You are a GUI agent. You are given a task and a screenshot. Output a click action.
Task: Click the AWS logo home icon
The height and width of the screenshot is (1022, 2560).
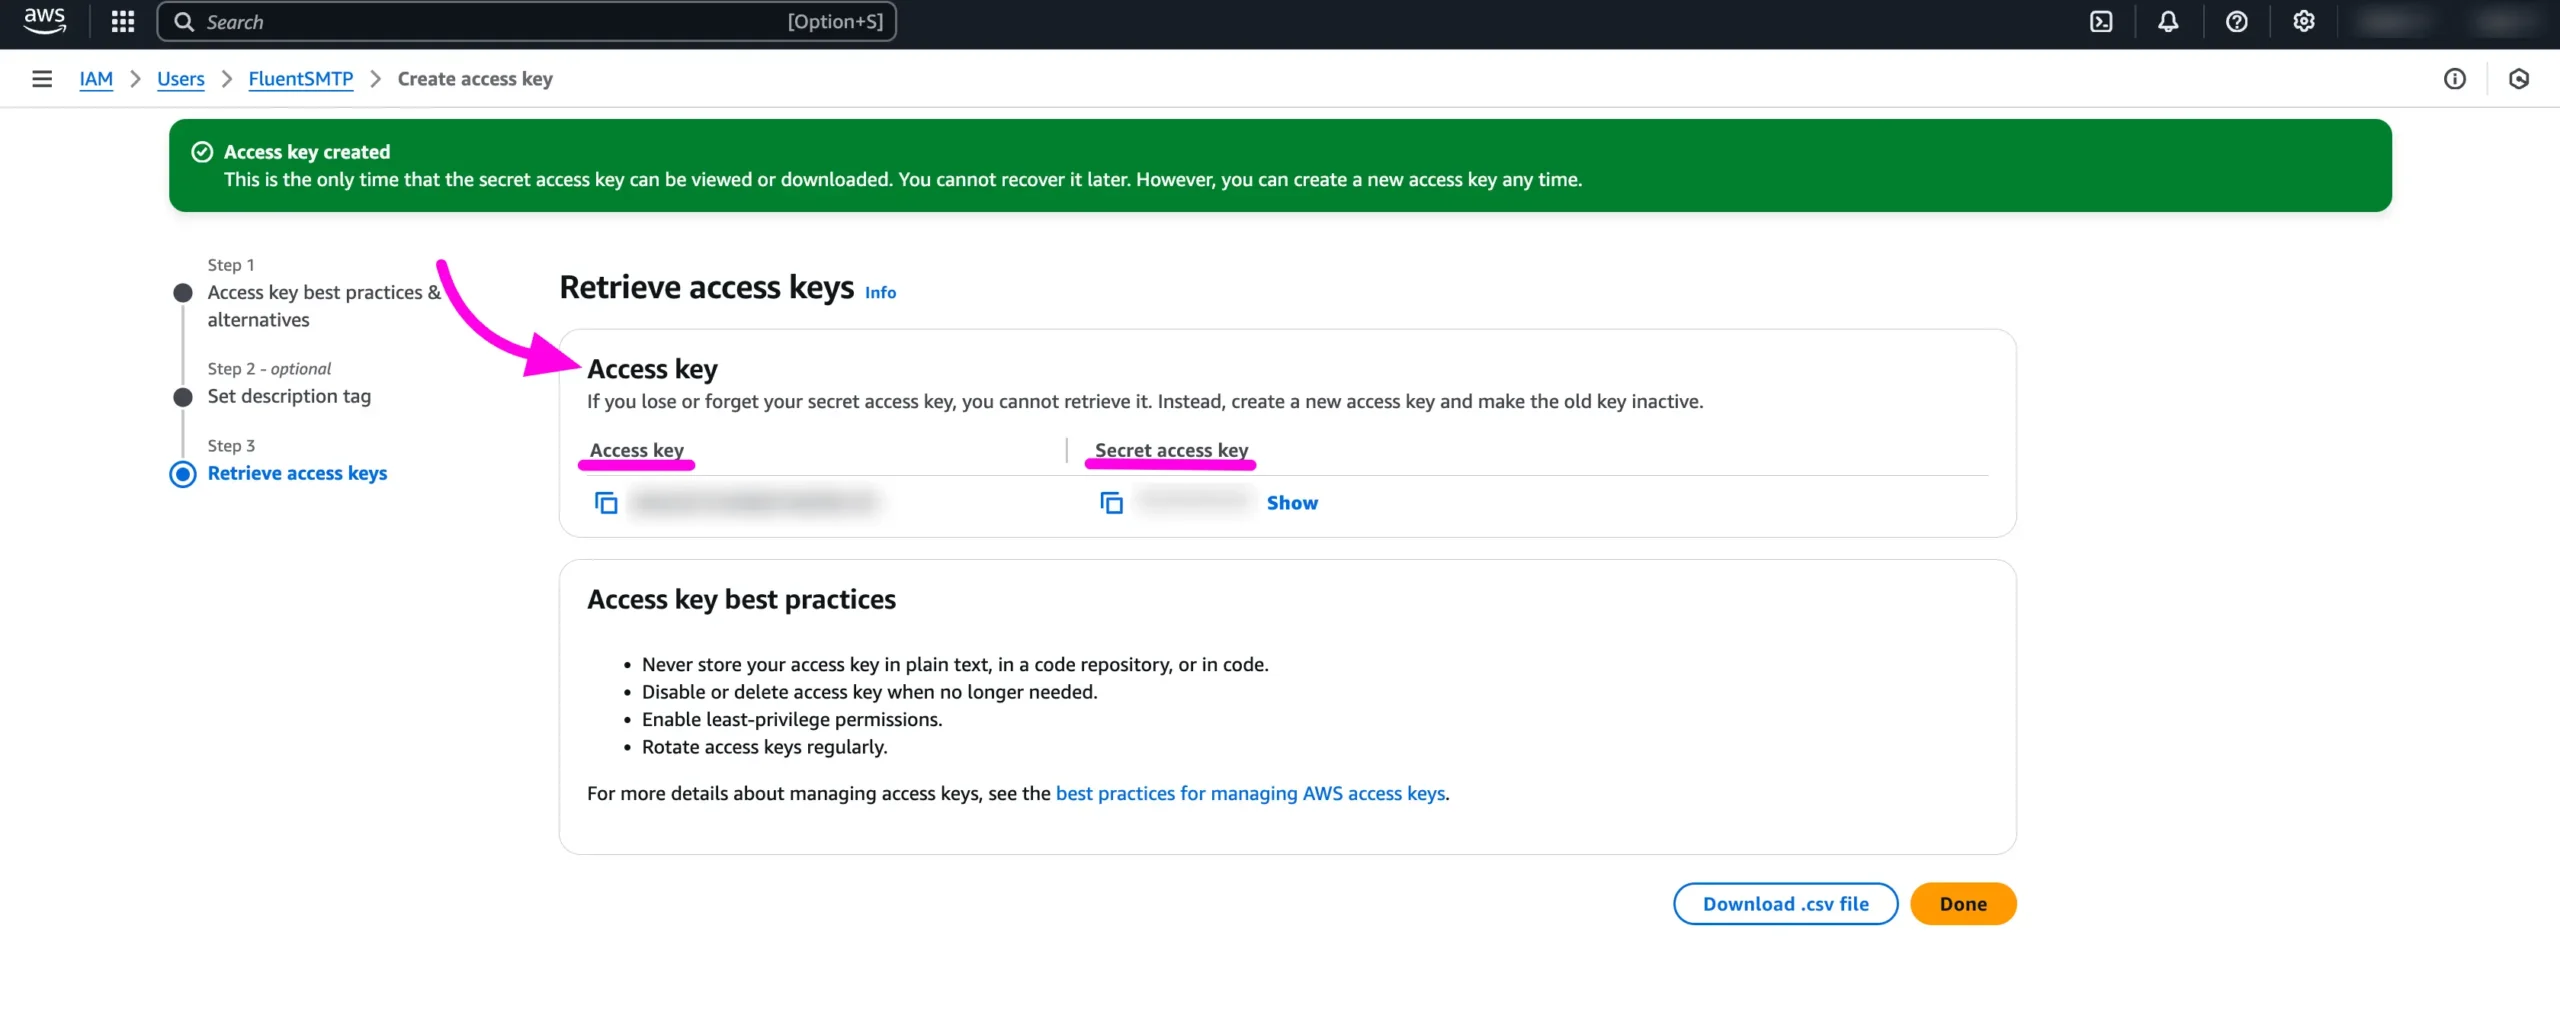45,21
